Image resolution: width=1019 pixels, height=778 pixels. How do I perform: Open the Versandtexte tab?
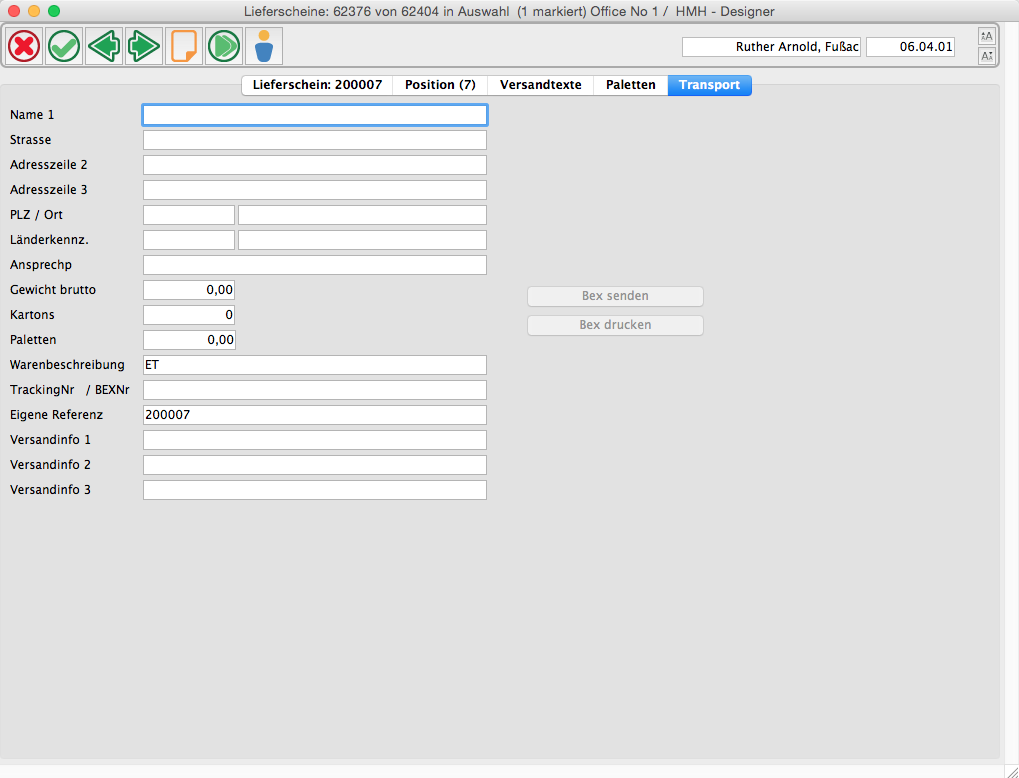point(541,85)
